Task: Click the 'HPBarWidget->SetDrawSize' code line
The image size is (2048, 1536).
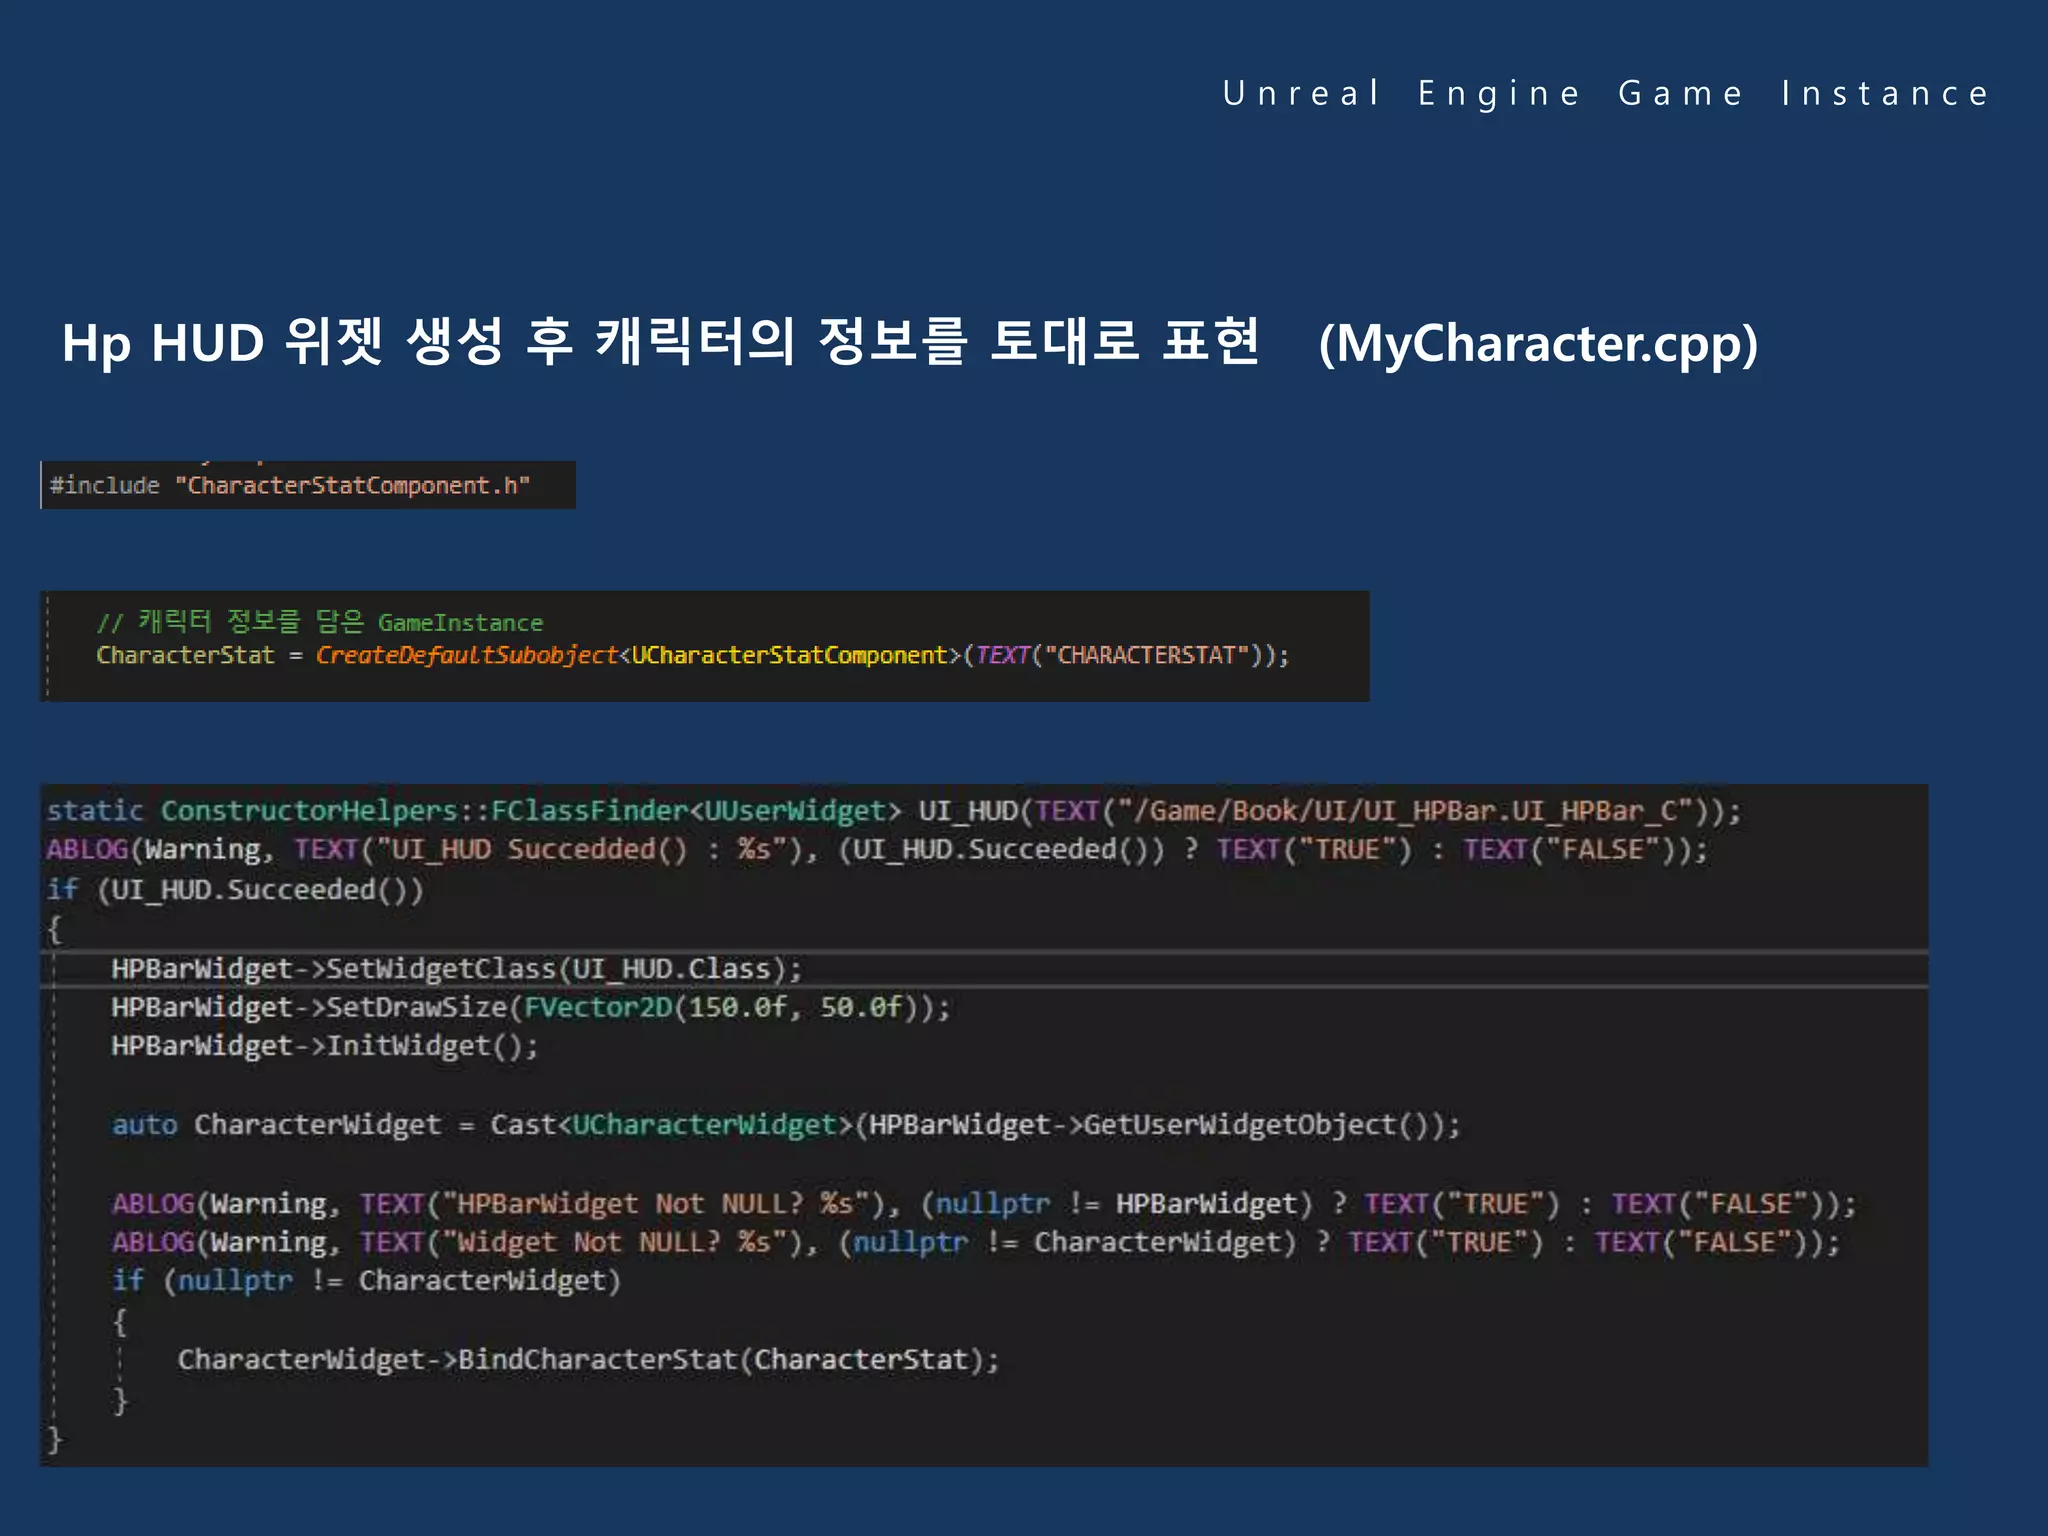Action: point(531,1006)
